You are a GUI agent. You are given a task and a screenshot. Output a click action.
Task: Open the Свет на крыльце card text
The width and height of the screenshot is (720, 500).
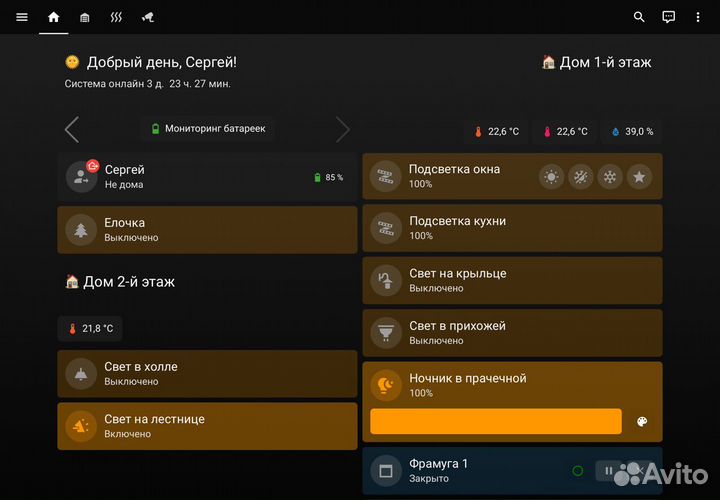coord(458,280)
